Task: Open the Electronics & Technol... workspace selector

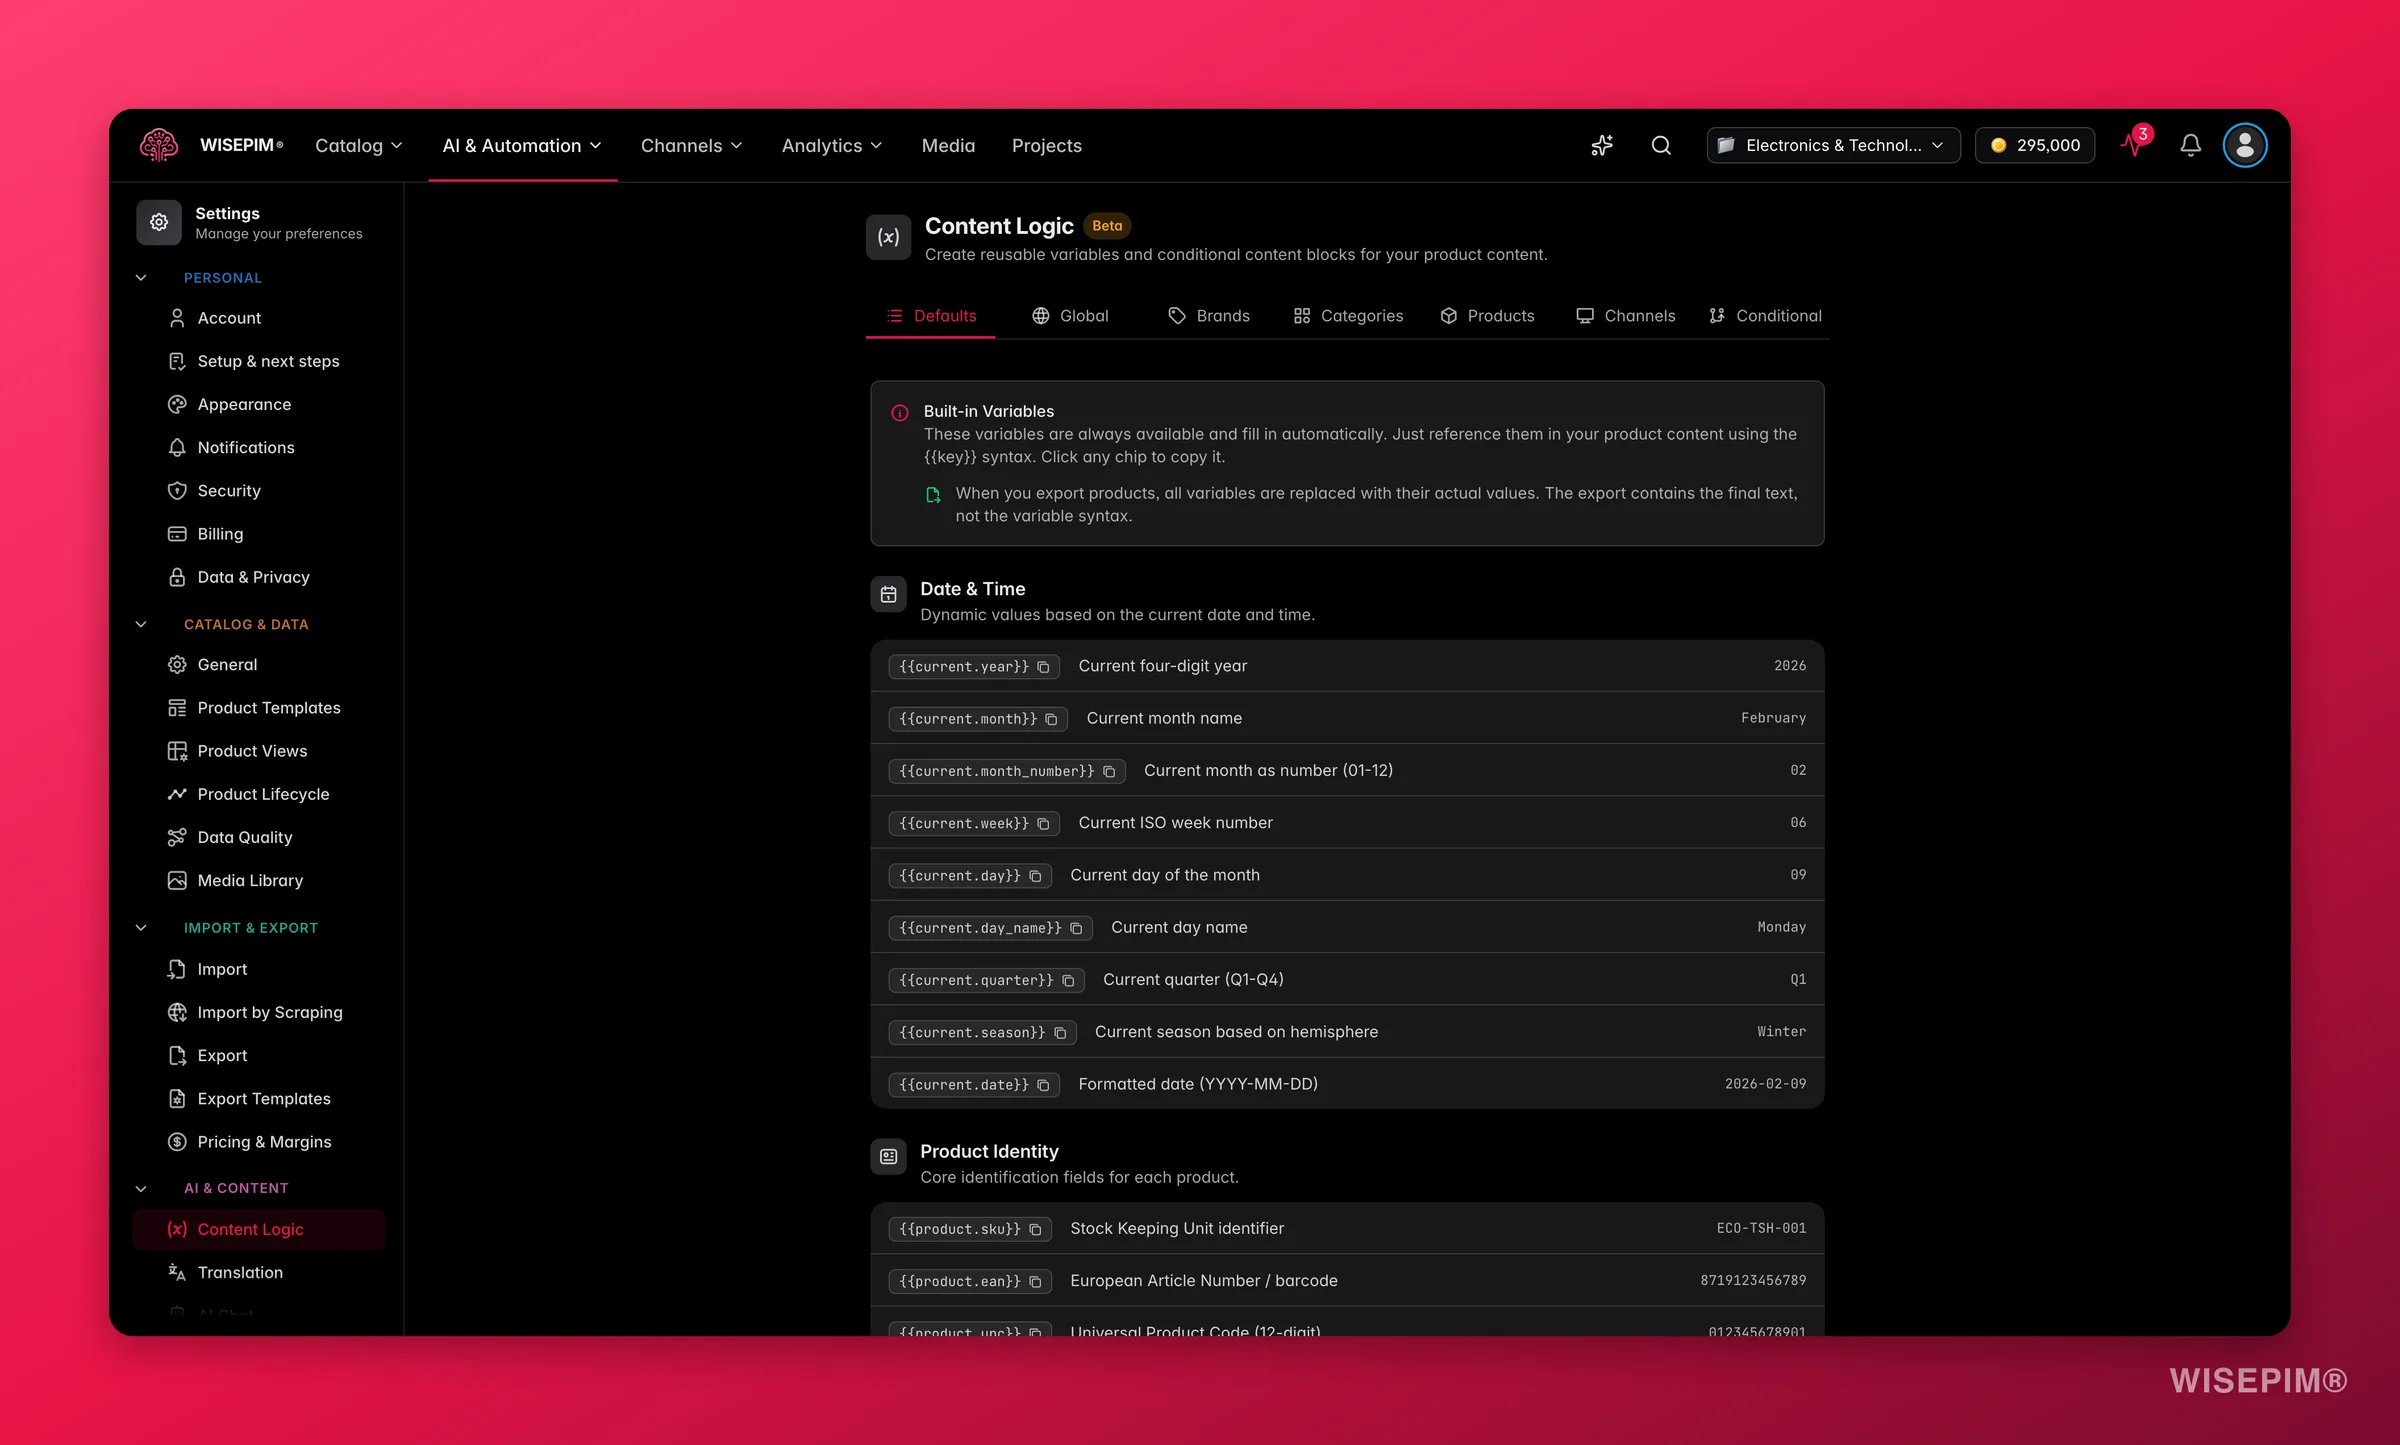Action: pyautogui.click(x=1833, y=145)
